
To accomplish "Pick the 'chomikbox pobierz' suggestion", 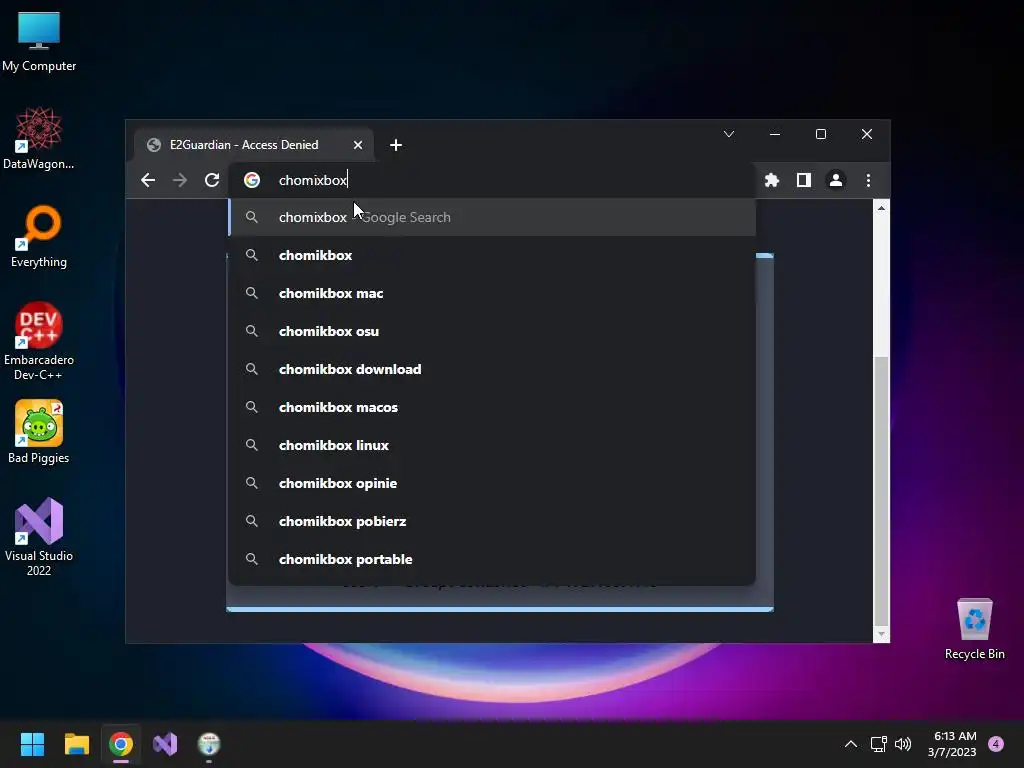I will pyautogui.click(x=492, y=521).
